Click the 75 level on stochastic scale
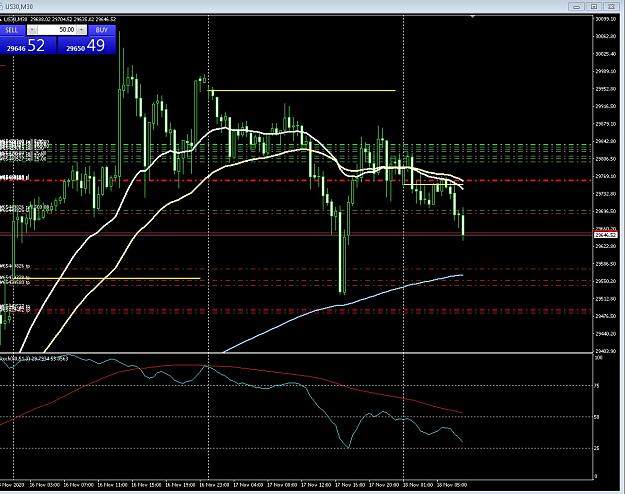Viewport: 625px width, 494px height. pos(597,386)
